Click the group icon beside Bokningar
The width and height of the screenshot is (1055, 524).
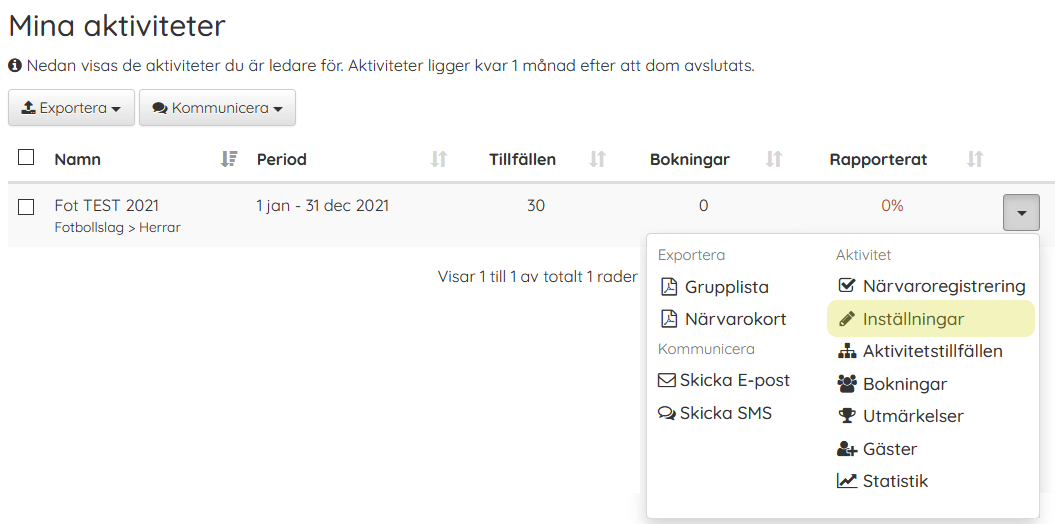pyautogui.click(x=846, y=384)
